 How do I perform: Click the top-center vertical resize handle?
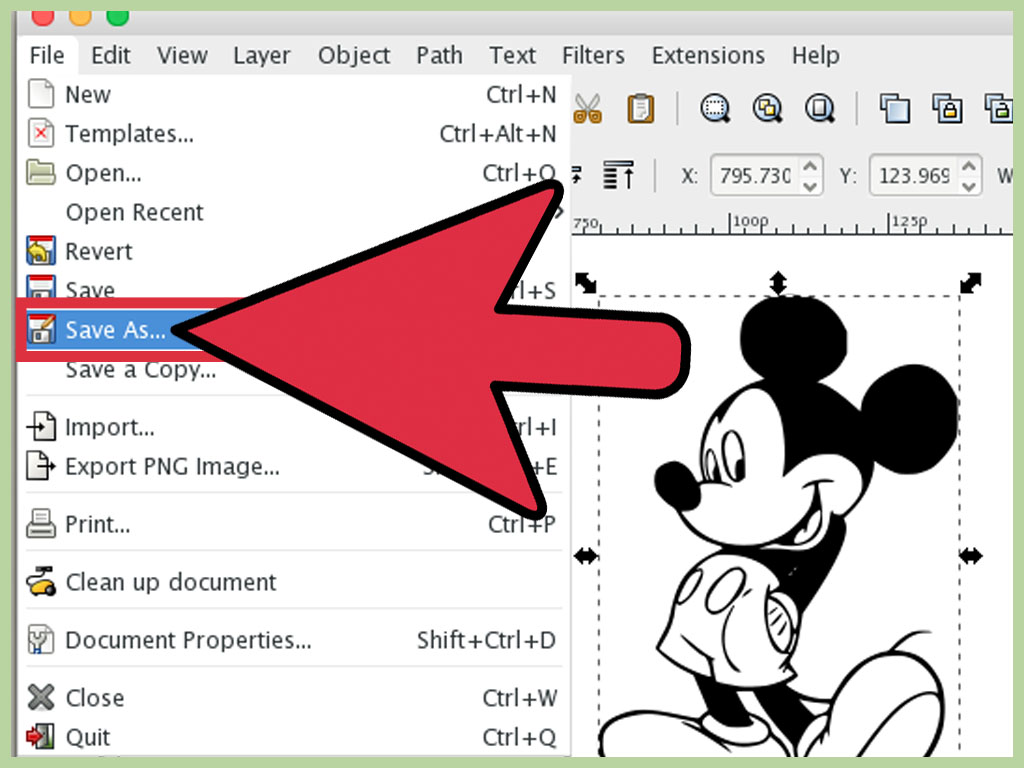pos(778,283)
